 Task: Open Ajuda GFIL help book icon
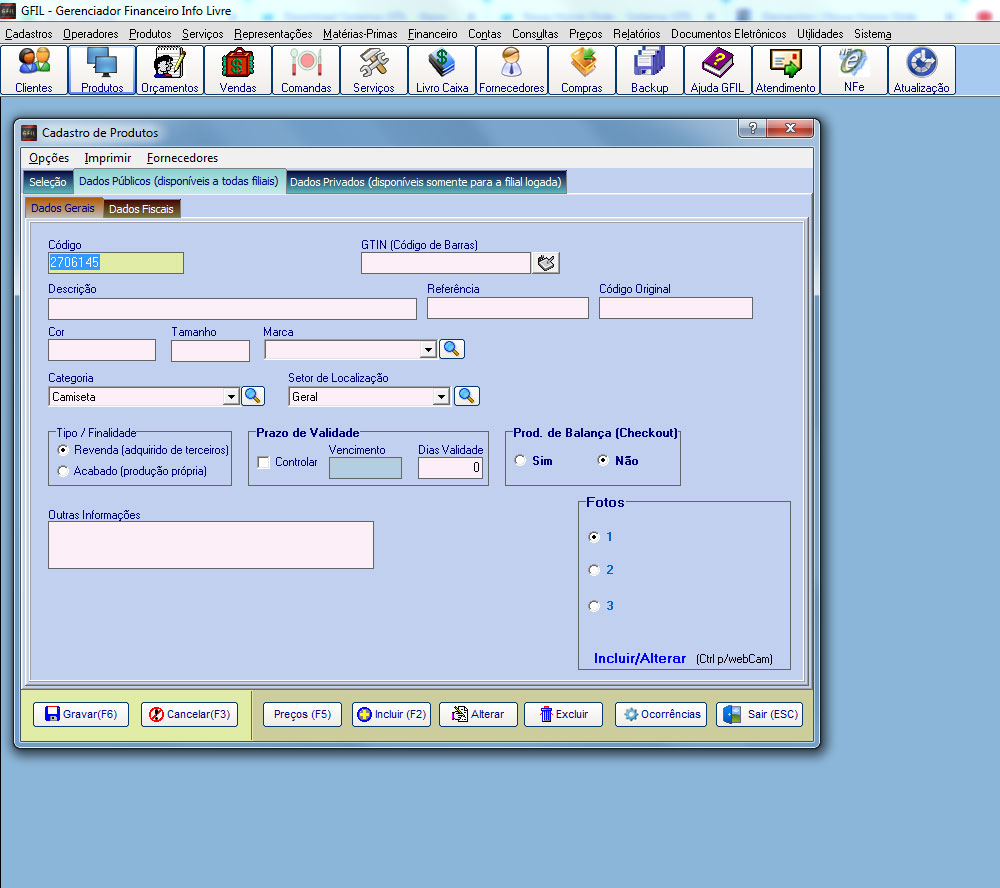coord(717,70)
